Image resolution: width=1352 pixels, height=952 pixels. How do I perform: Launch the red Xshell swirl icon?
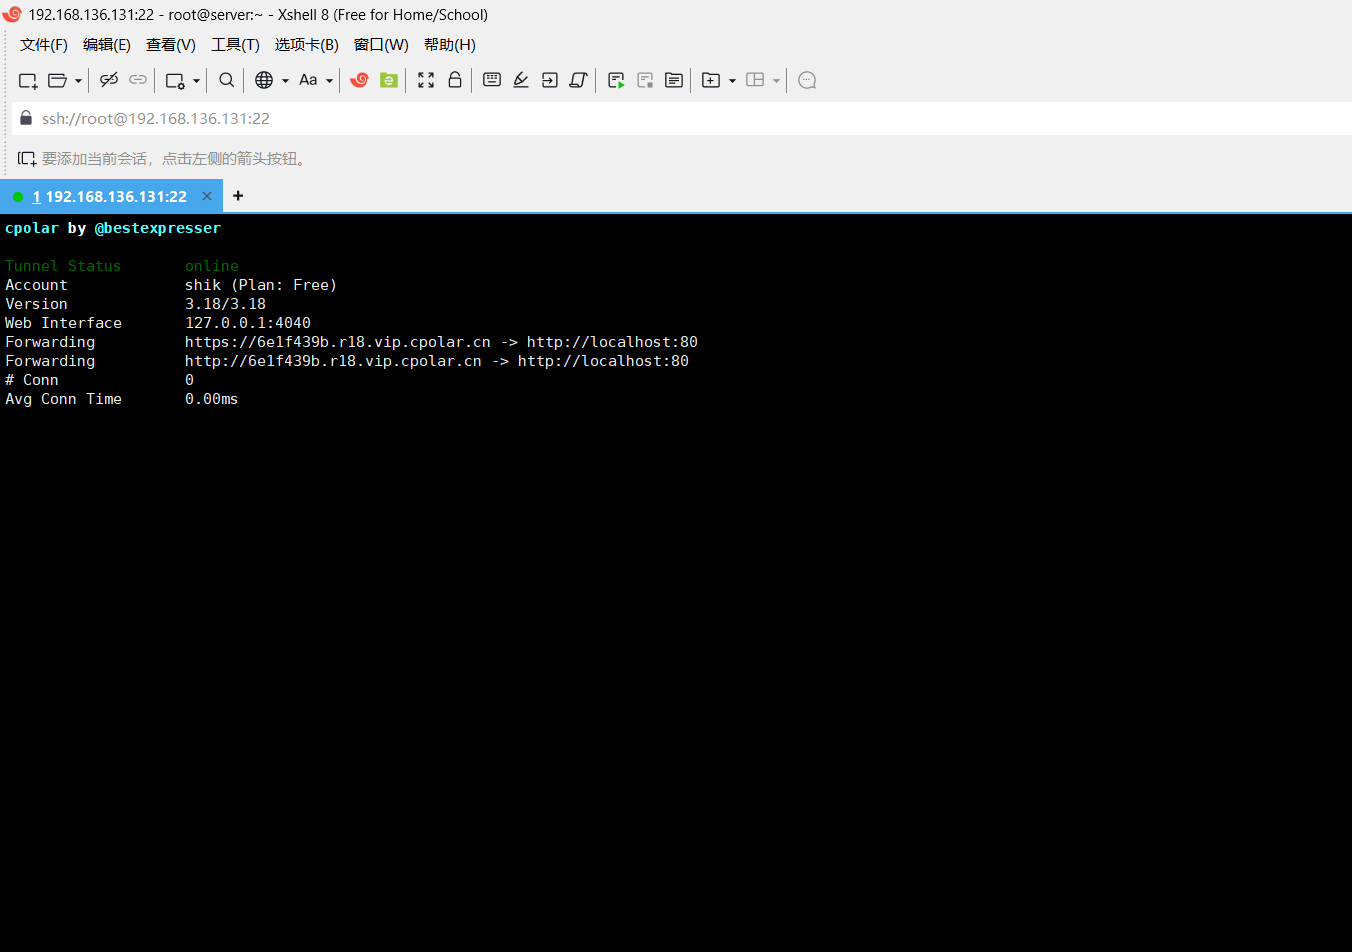coord(359,80)
